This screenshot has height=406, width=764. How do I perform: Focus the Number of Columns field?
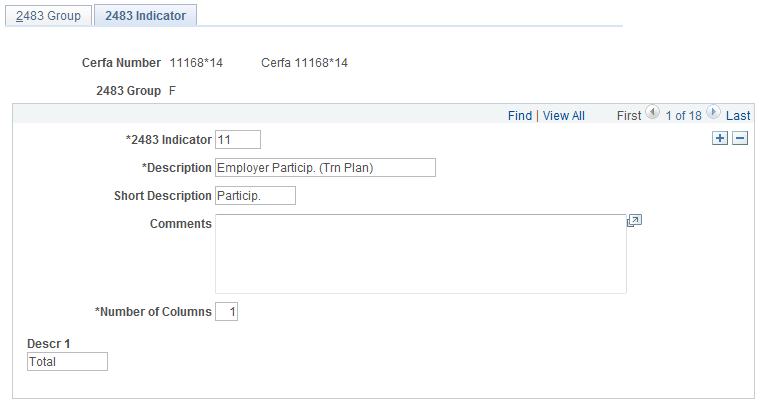(x=227, y=311)
